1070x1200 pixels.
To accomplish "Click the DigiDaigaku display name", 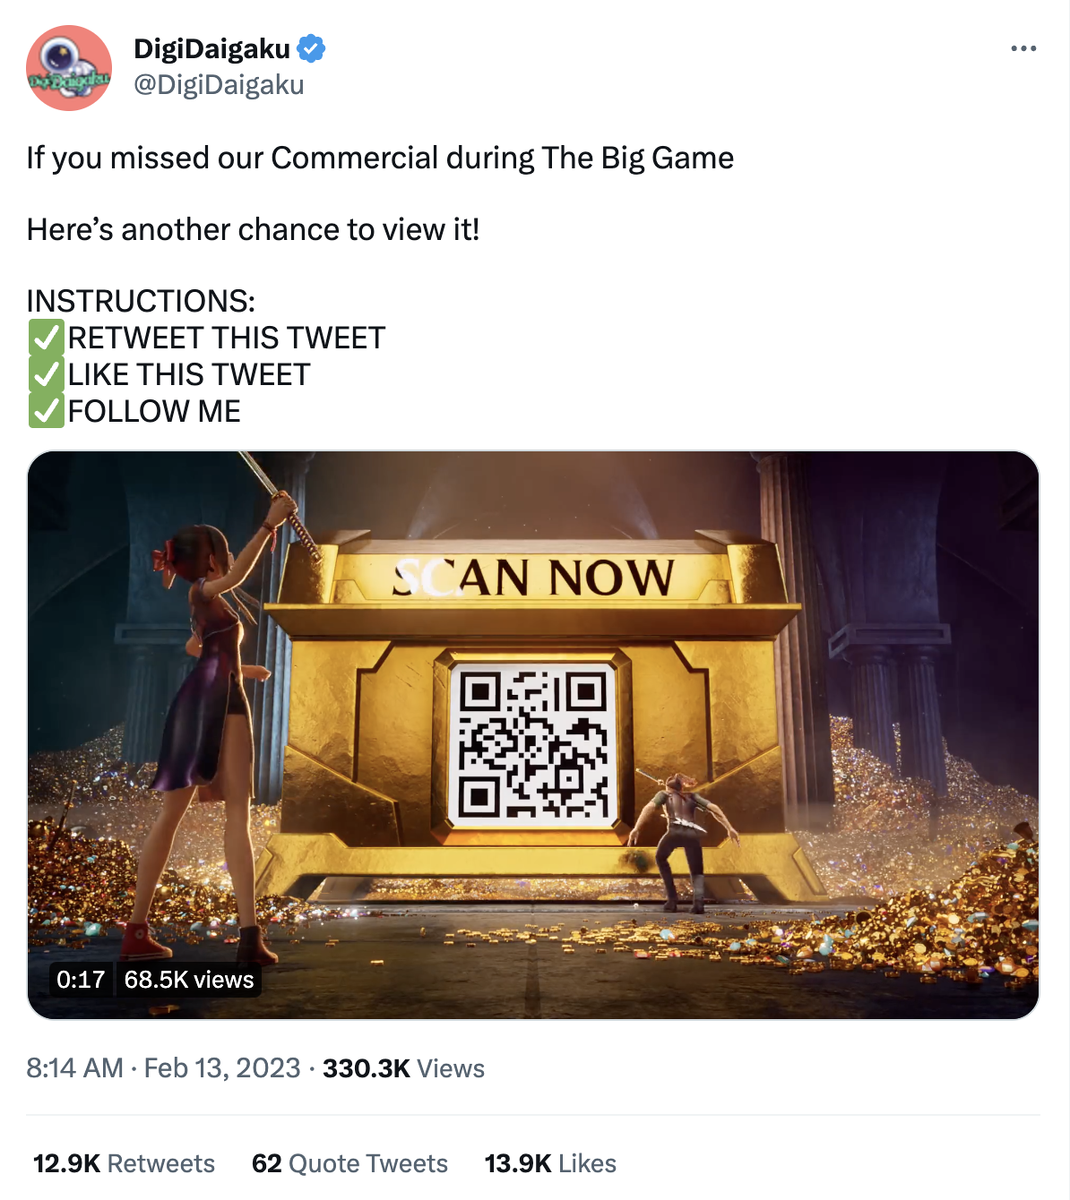I will click(x=212, y=48).
